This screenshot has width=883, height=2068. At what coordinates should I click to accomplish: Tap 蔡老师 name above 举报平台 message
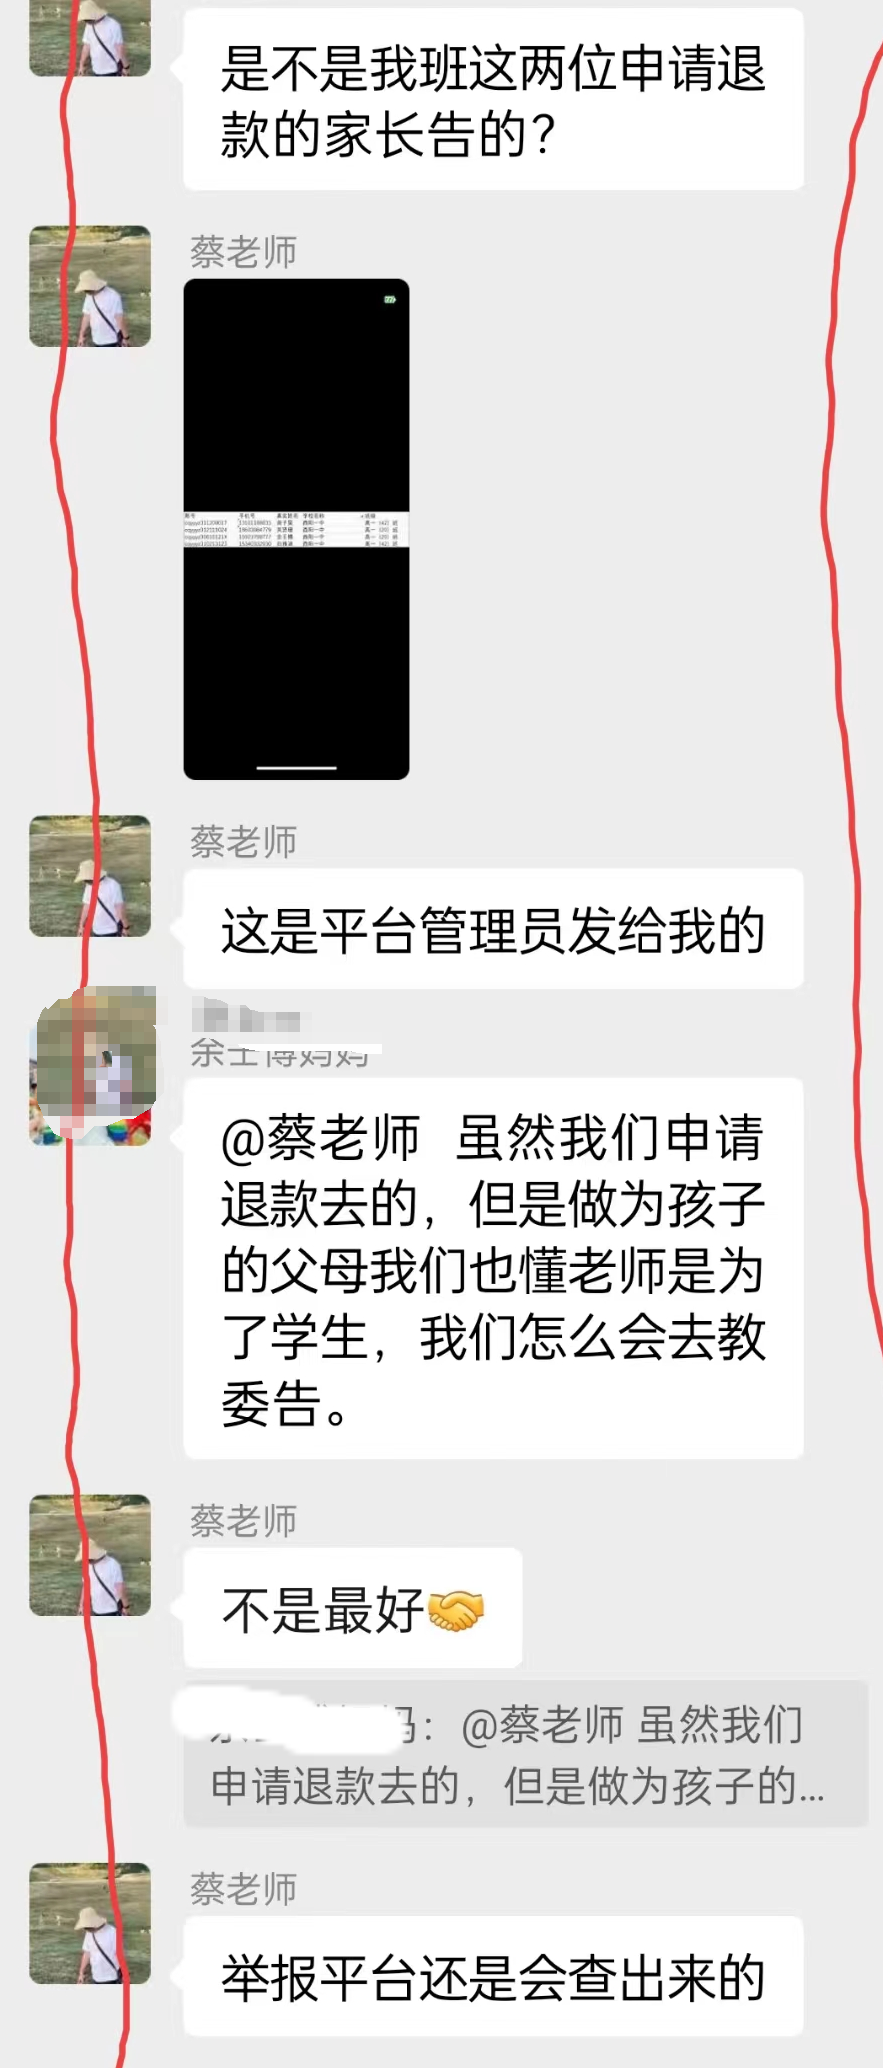(x=244, y=1889)
